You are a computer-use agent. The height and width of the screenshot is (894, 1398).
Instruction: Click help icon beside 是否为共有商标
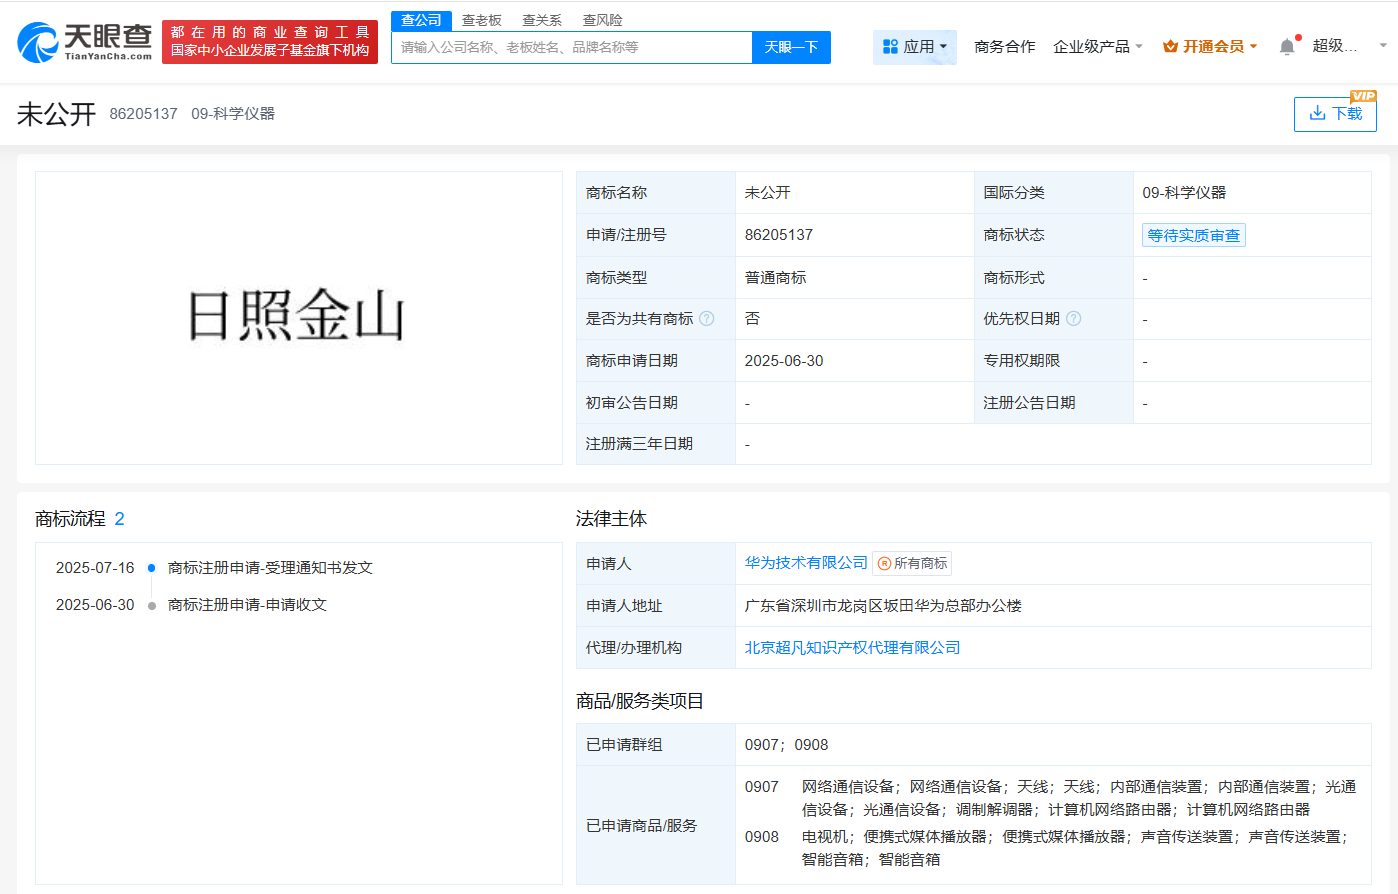click(707, 319)
